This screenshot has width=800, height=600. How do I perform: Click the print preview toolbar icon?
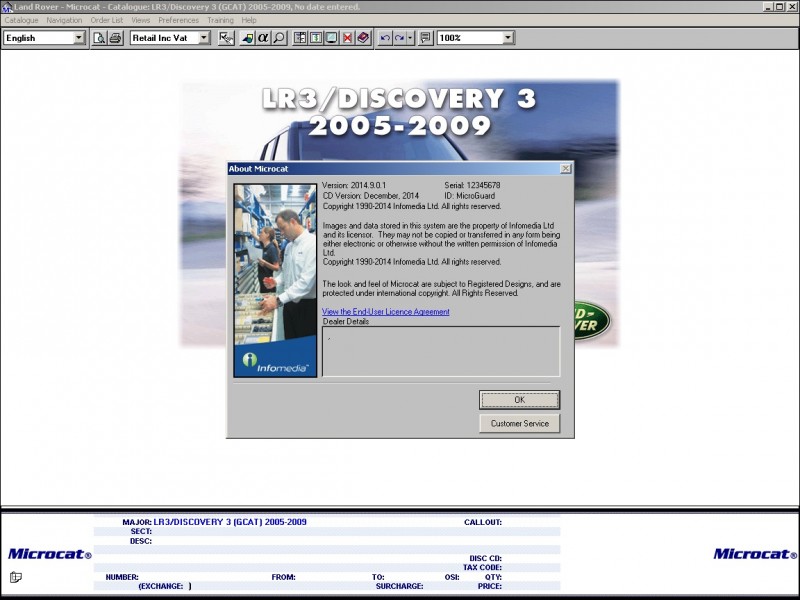click(99, 38)
